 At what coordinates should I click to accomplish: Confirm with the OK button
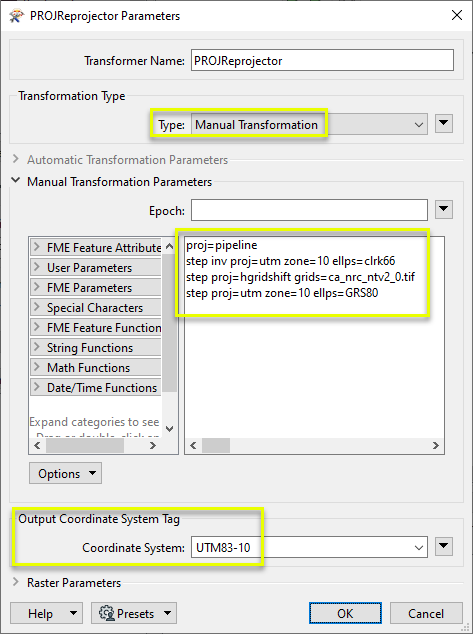345,613
